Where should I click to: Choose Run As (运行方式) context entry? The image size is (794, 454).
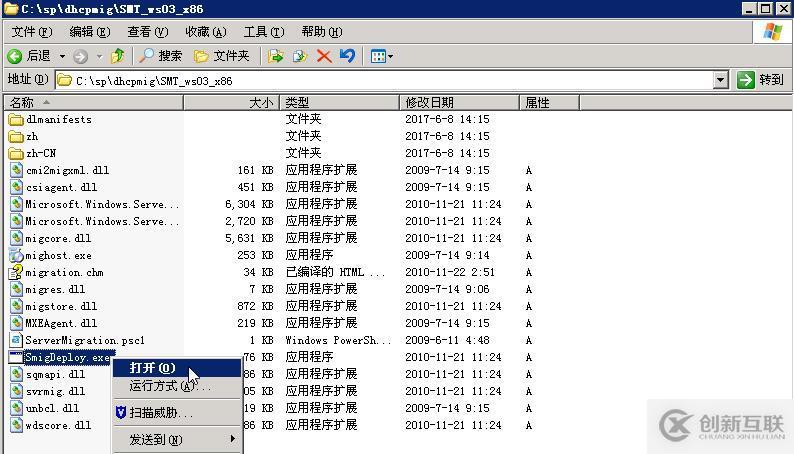[177, 386]
